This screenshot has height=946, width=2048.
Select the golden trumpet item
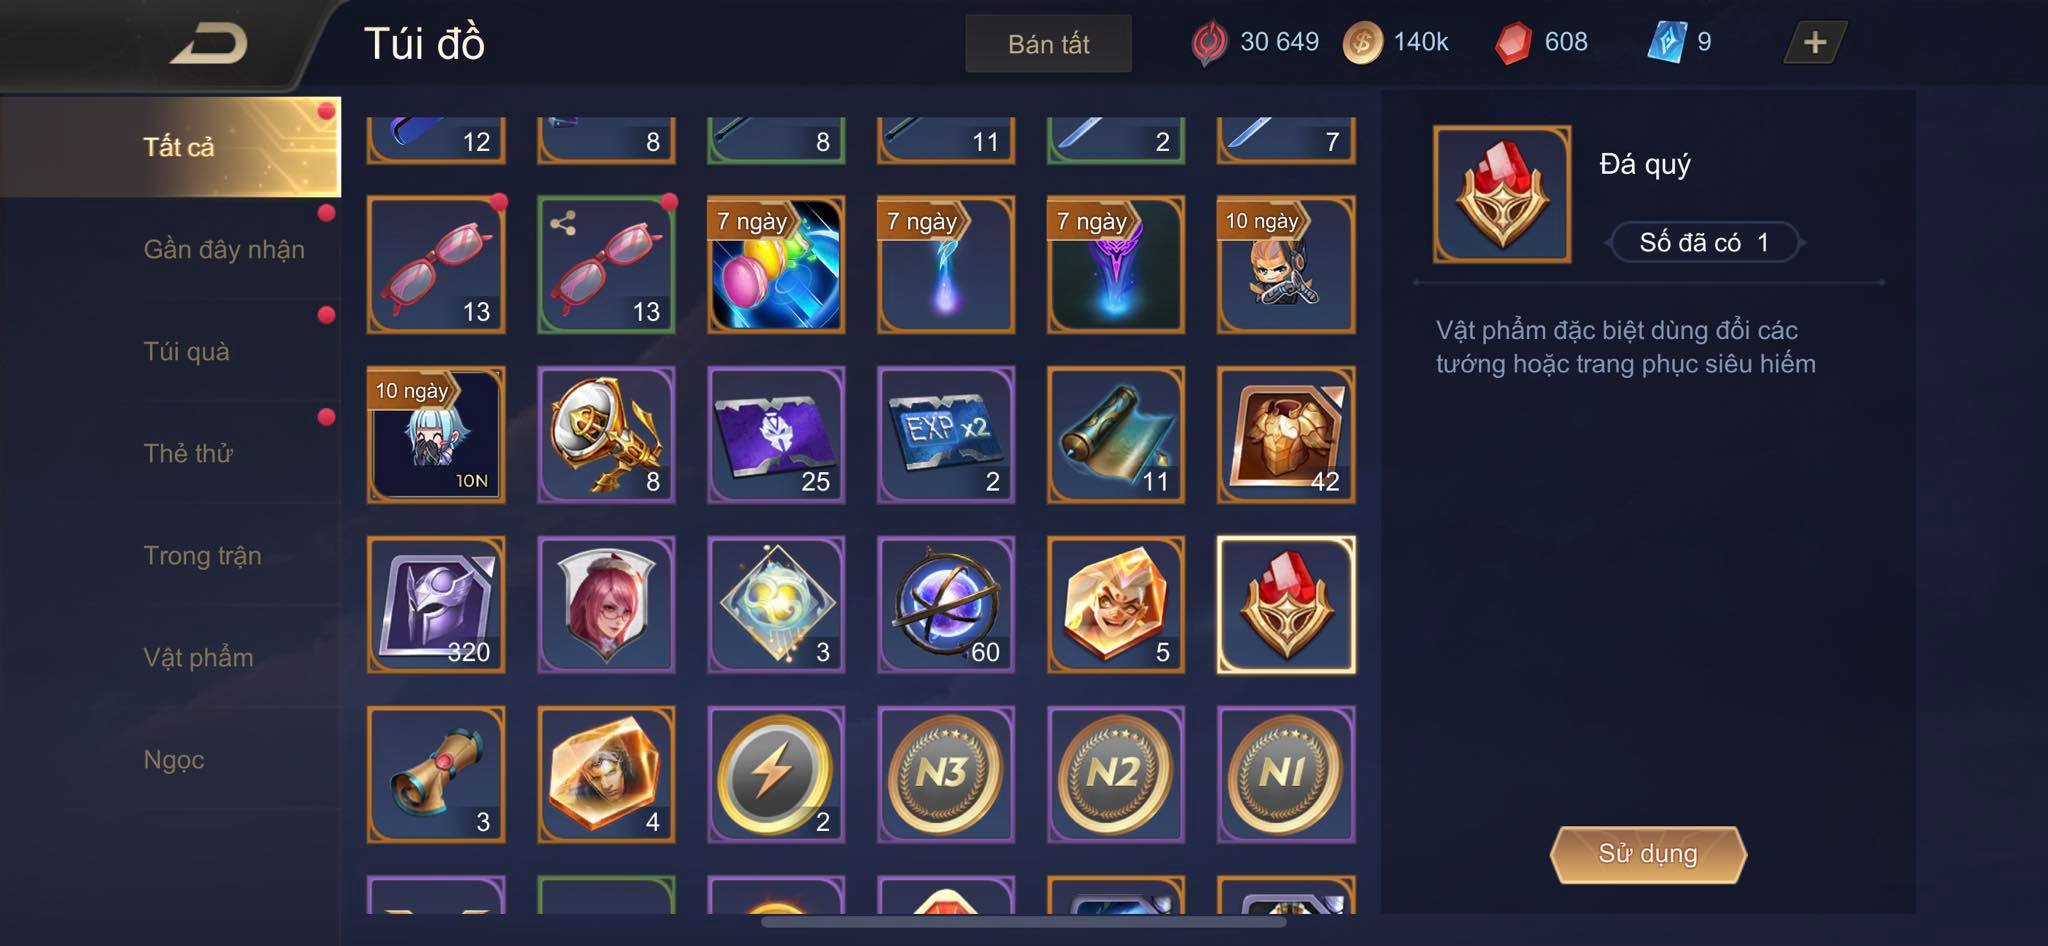point(606,434)
